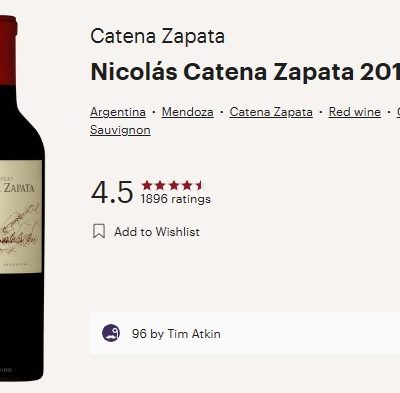
Task: Open the Argentina country link
Action: (118, 112)
